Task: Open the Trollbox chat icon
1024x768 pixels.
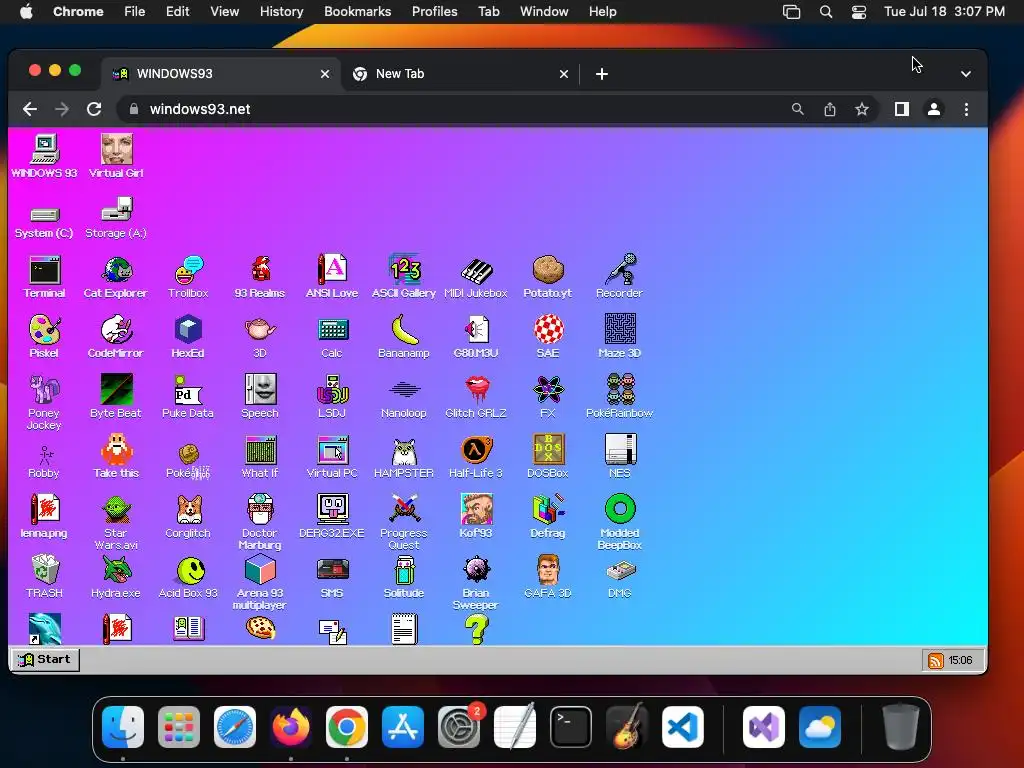Action: coord(188,277)
